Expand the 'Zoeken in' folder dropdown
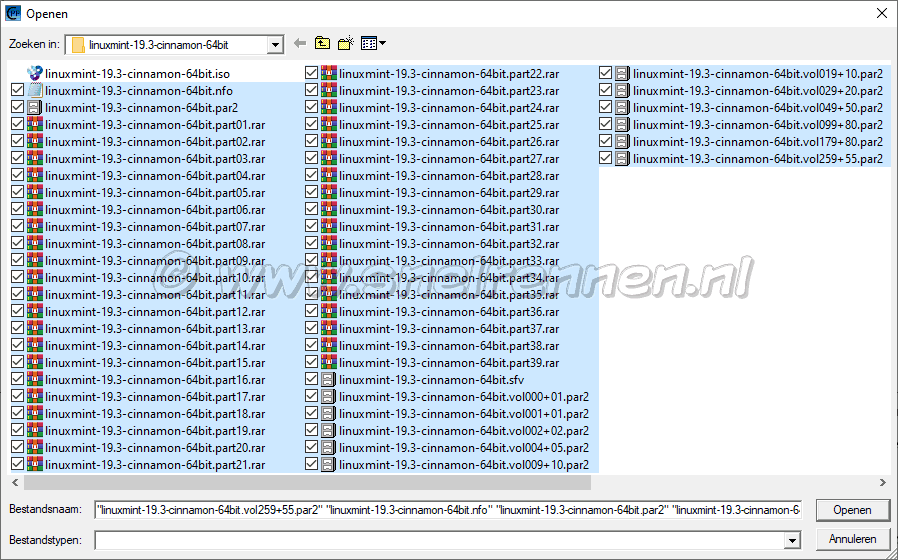This screenshot has height=560, width=898. pos(275,45)
